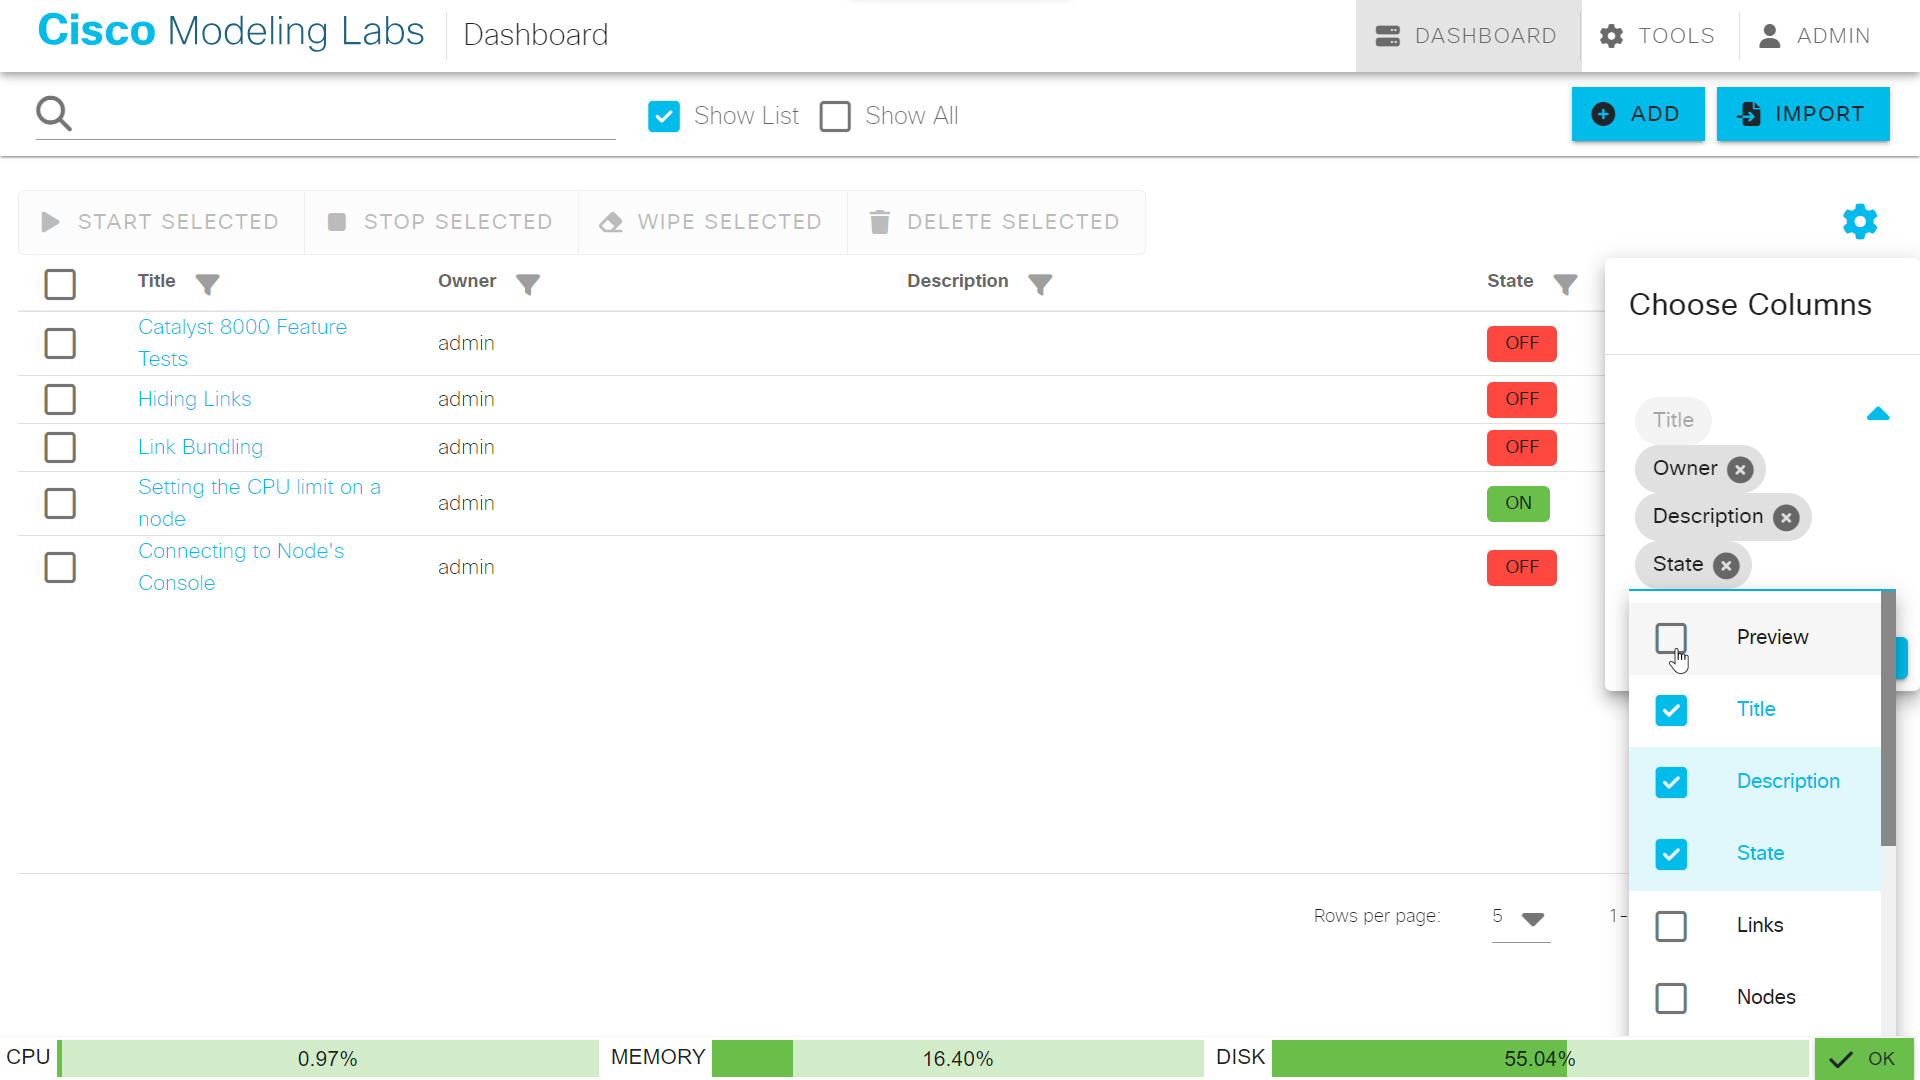This screenshot has height=1080, width=1920.
Task: Open the Title column filter
Action: pyautogui.click(x=207, y=284)
